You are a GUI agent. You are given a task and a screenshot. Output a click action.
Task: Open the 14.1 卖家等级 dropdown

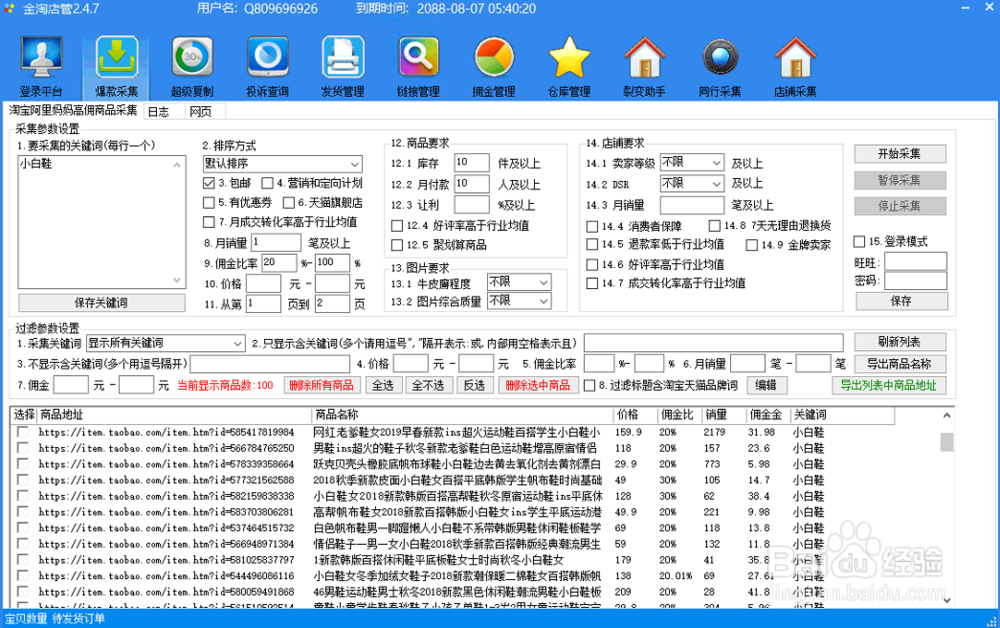pyautogui.click(x=692, y=163)
